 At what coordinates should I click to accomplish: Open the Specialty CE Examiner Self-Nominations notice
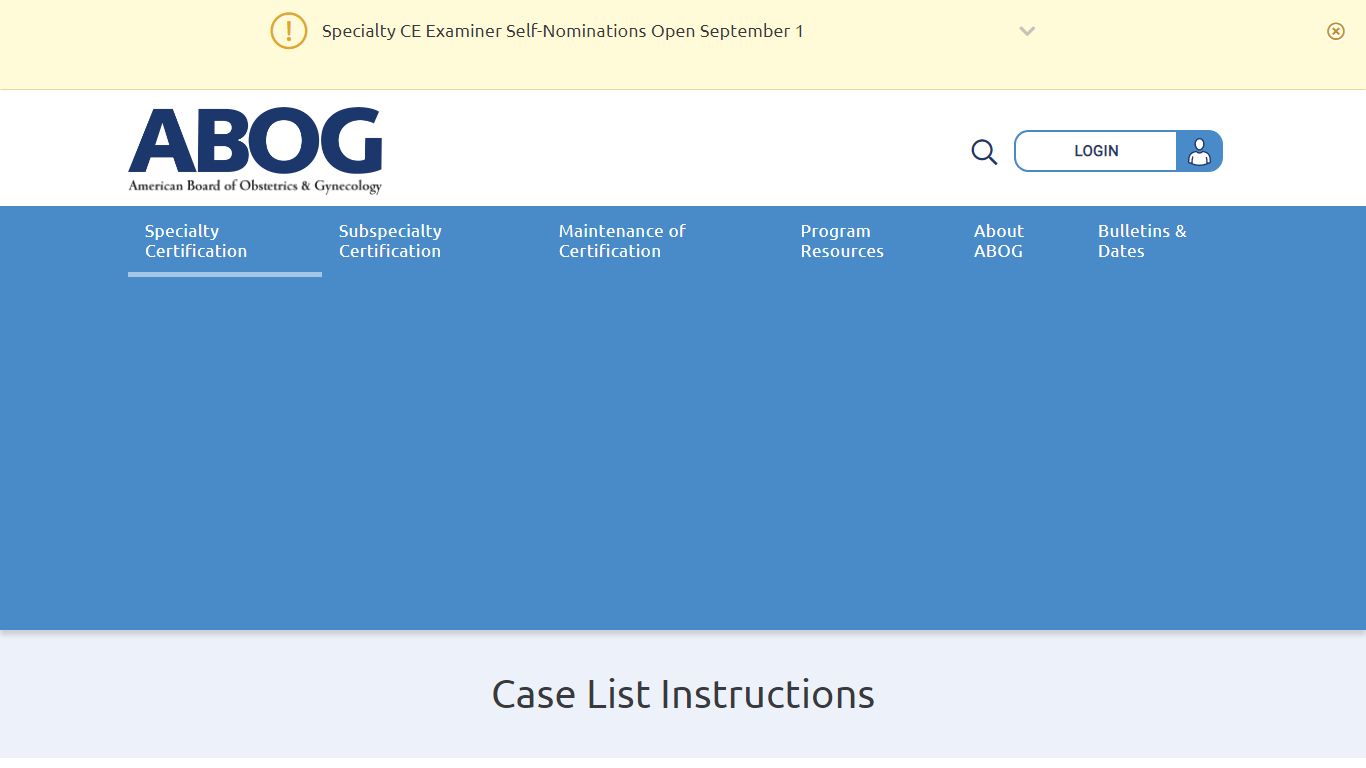[x=563, y=31]
